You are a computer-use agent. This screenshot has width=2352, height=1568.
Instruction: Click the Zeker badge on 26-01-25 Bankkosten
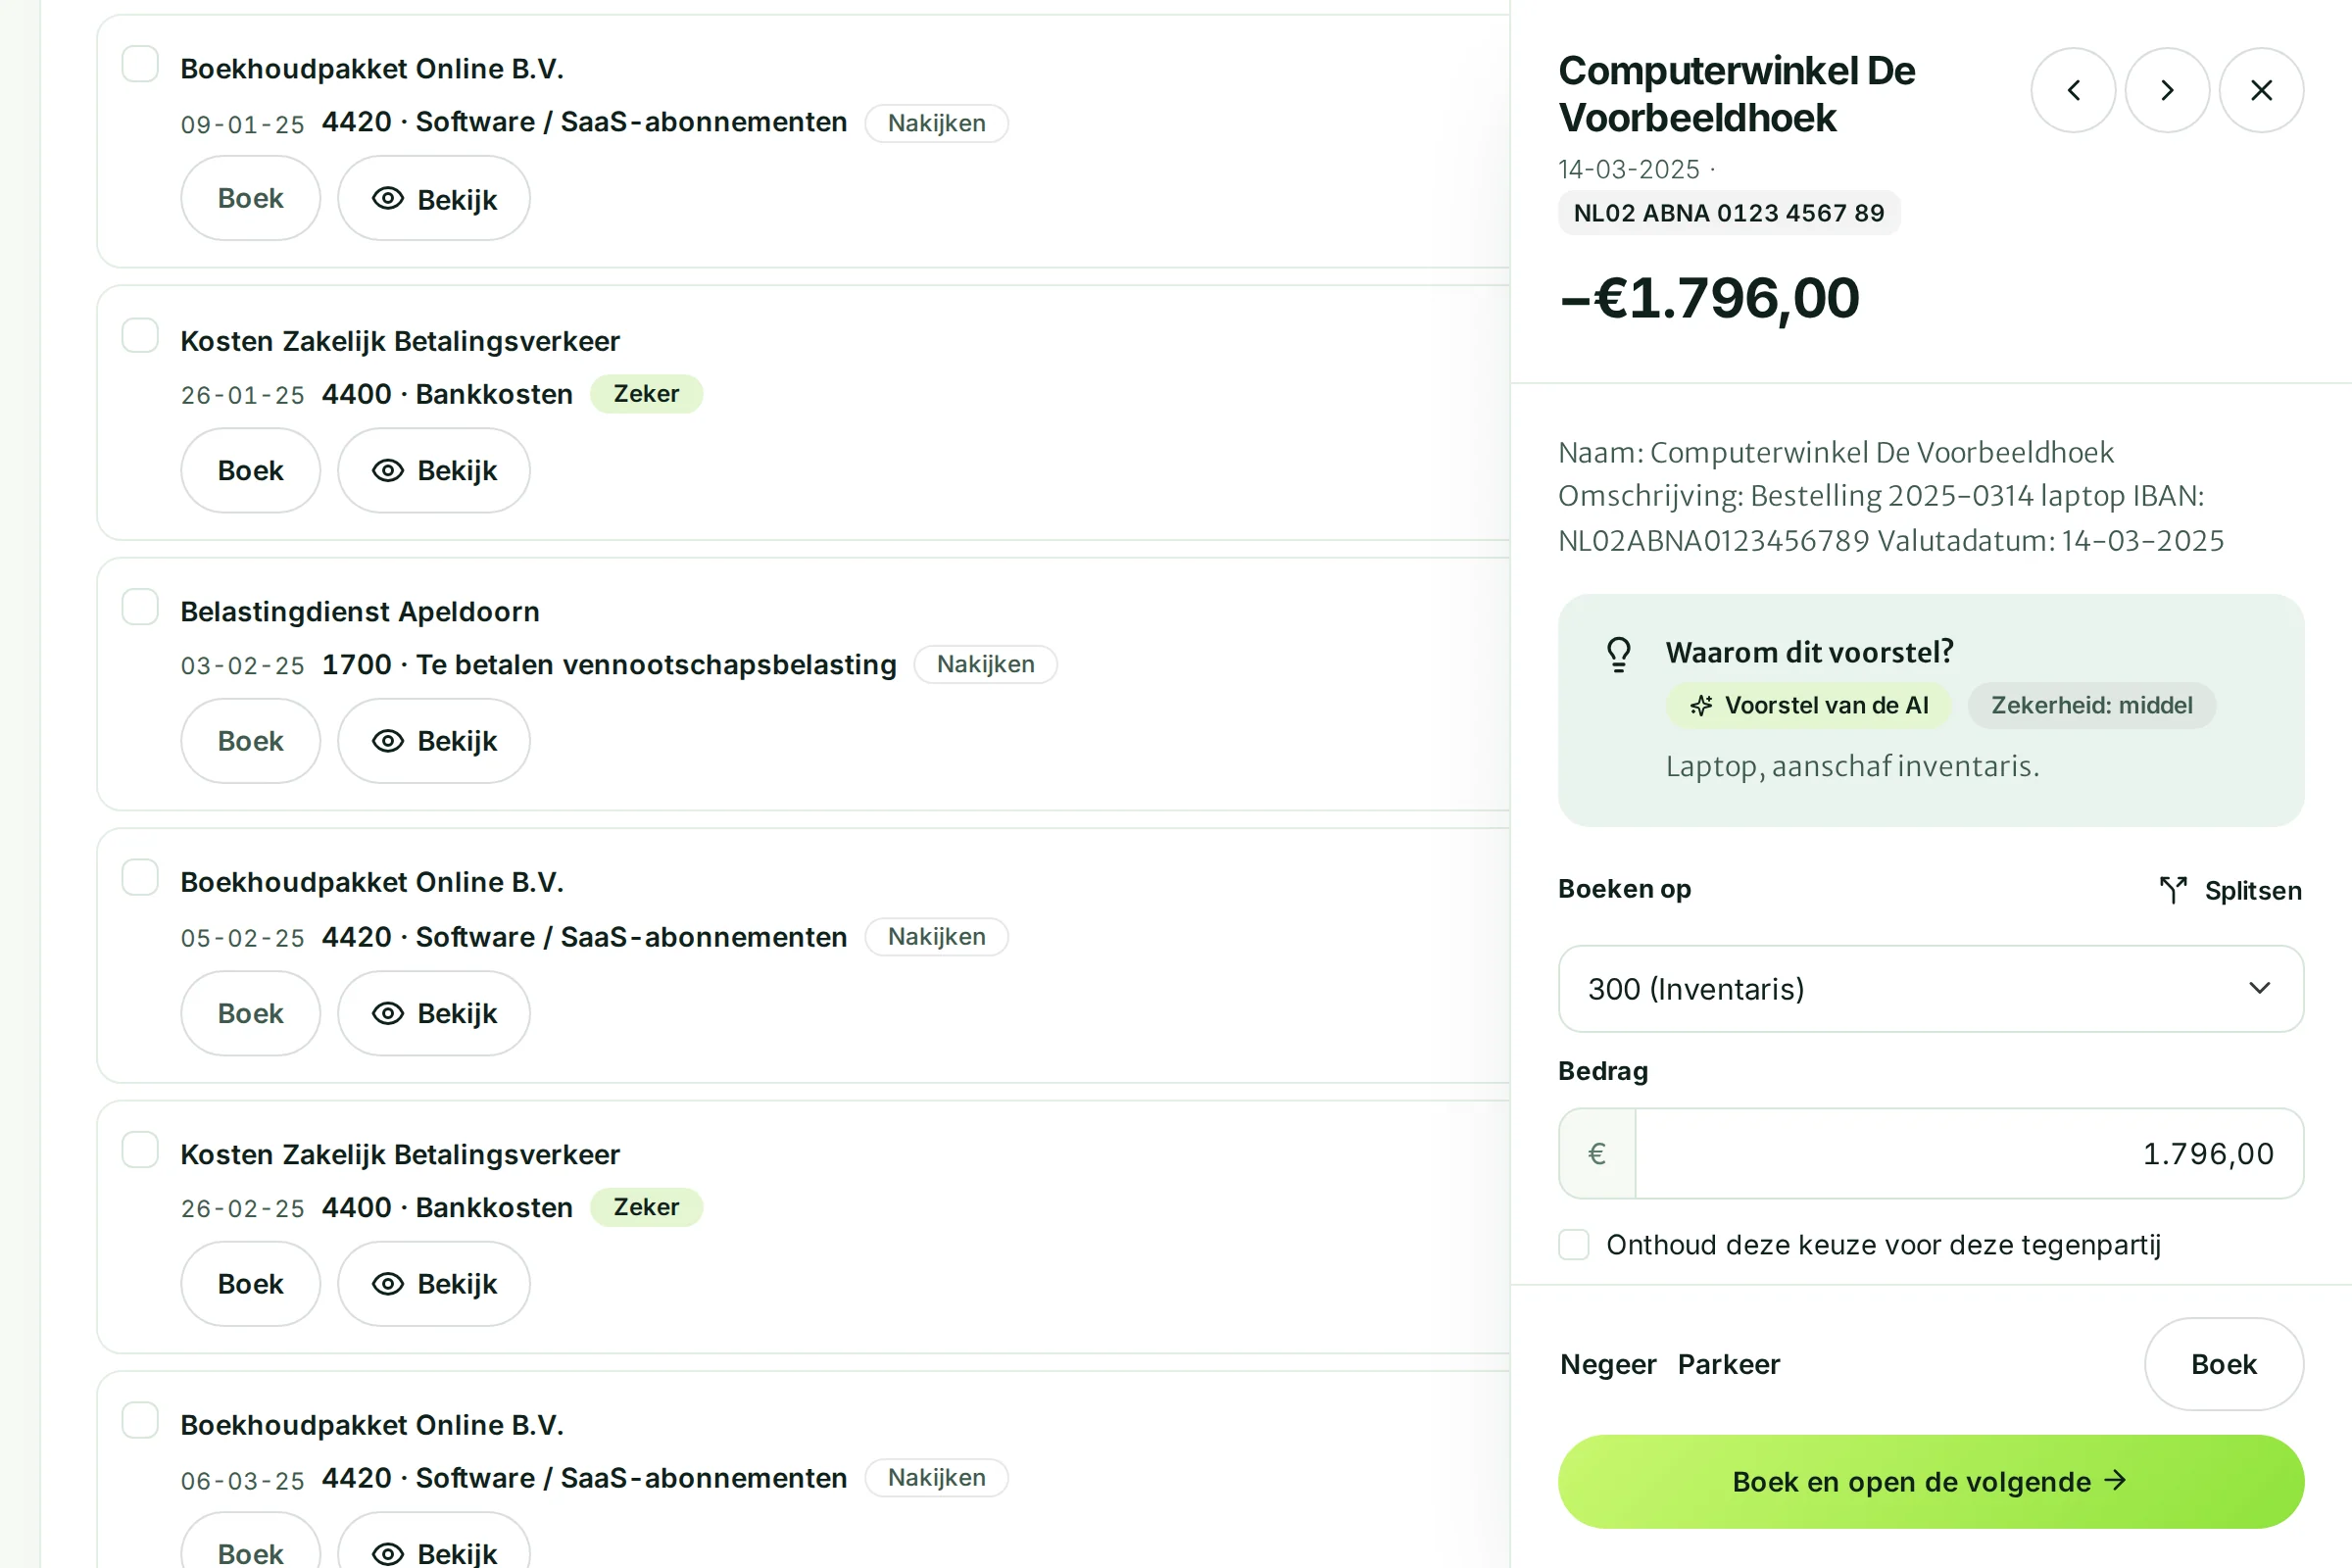[646, 394]
